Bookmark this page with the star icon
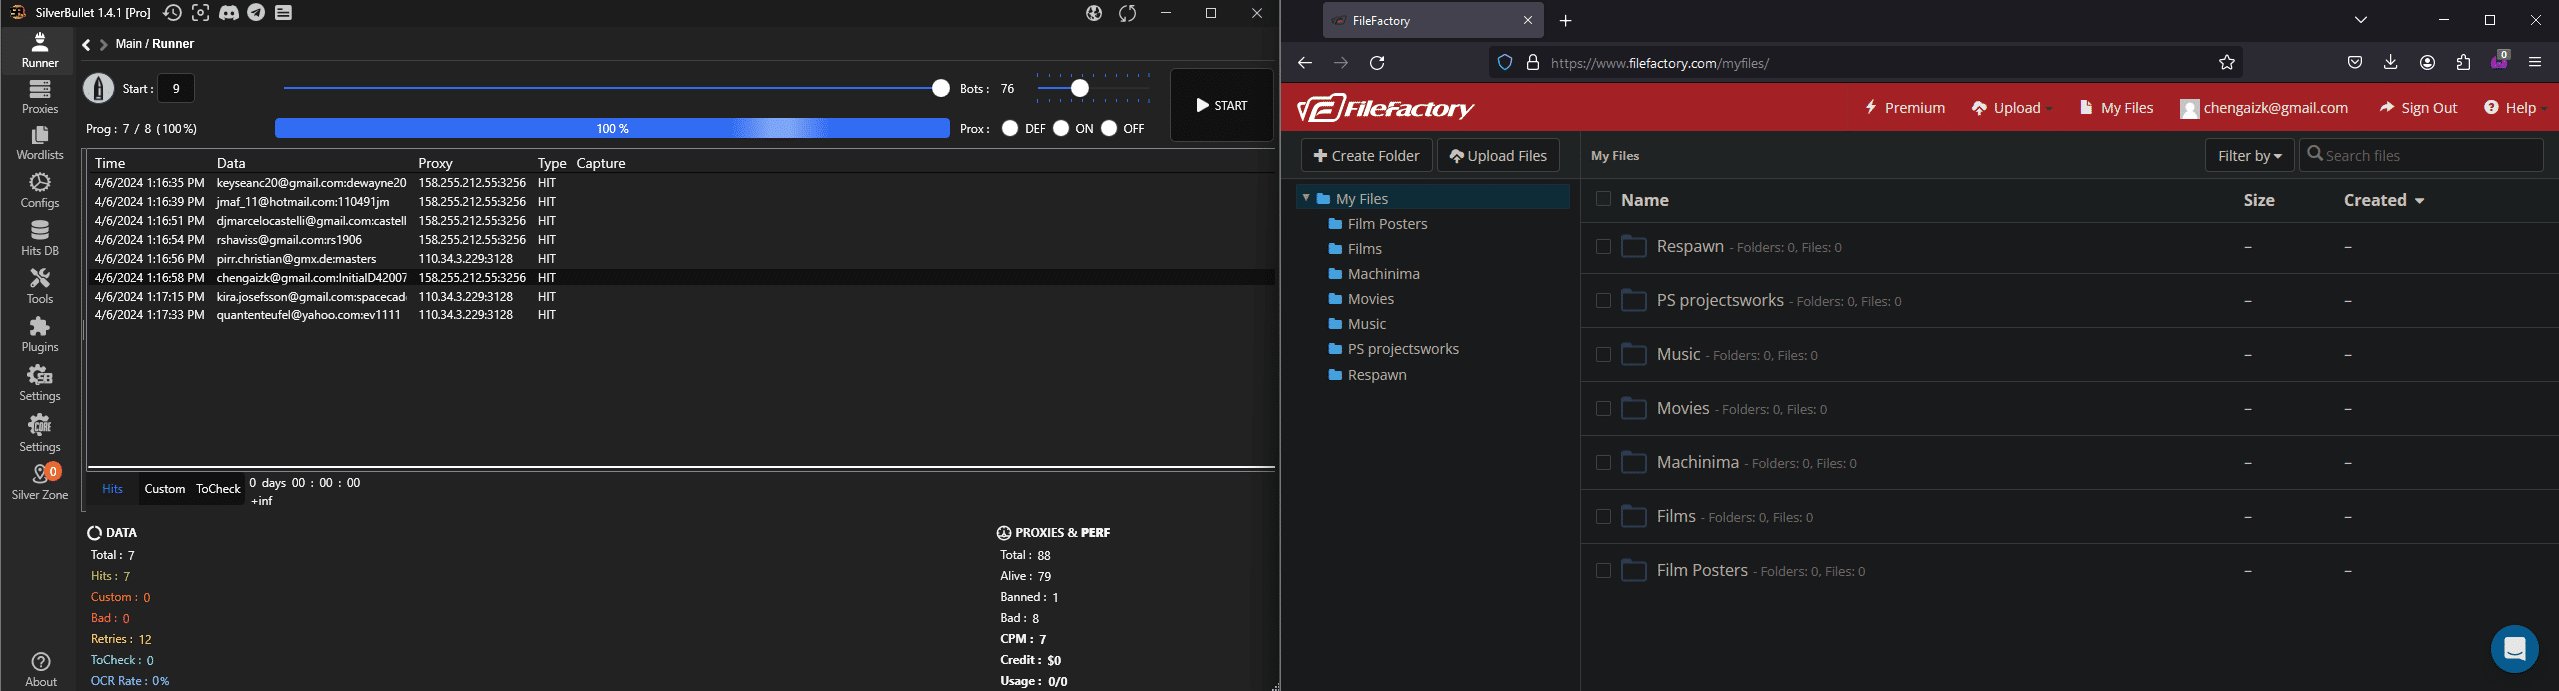Screen dimensions: 2559x691 [2227, 63]
